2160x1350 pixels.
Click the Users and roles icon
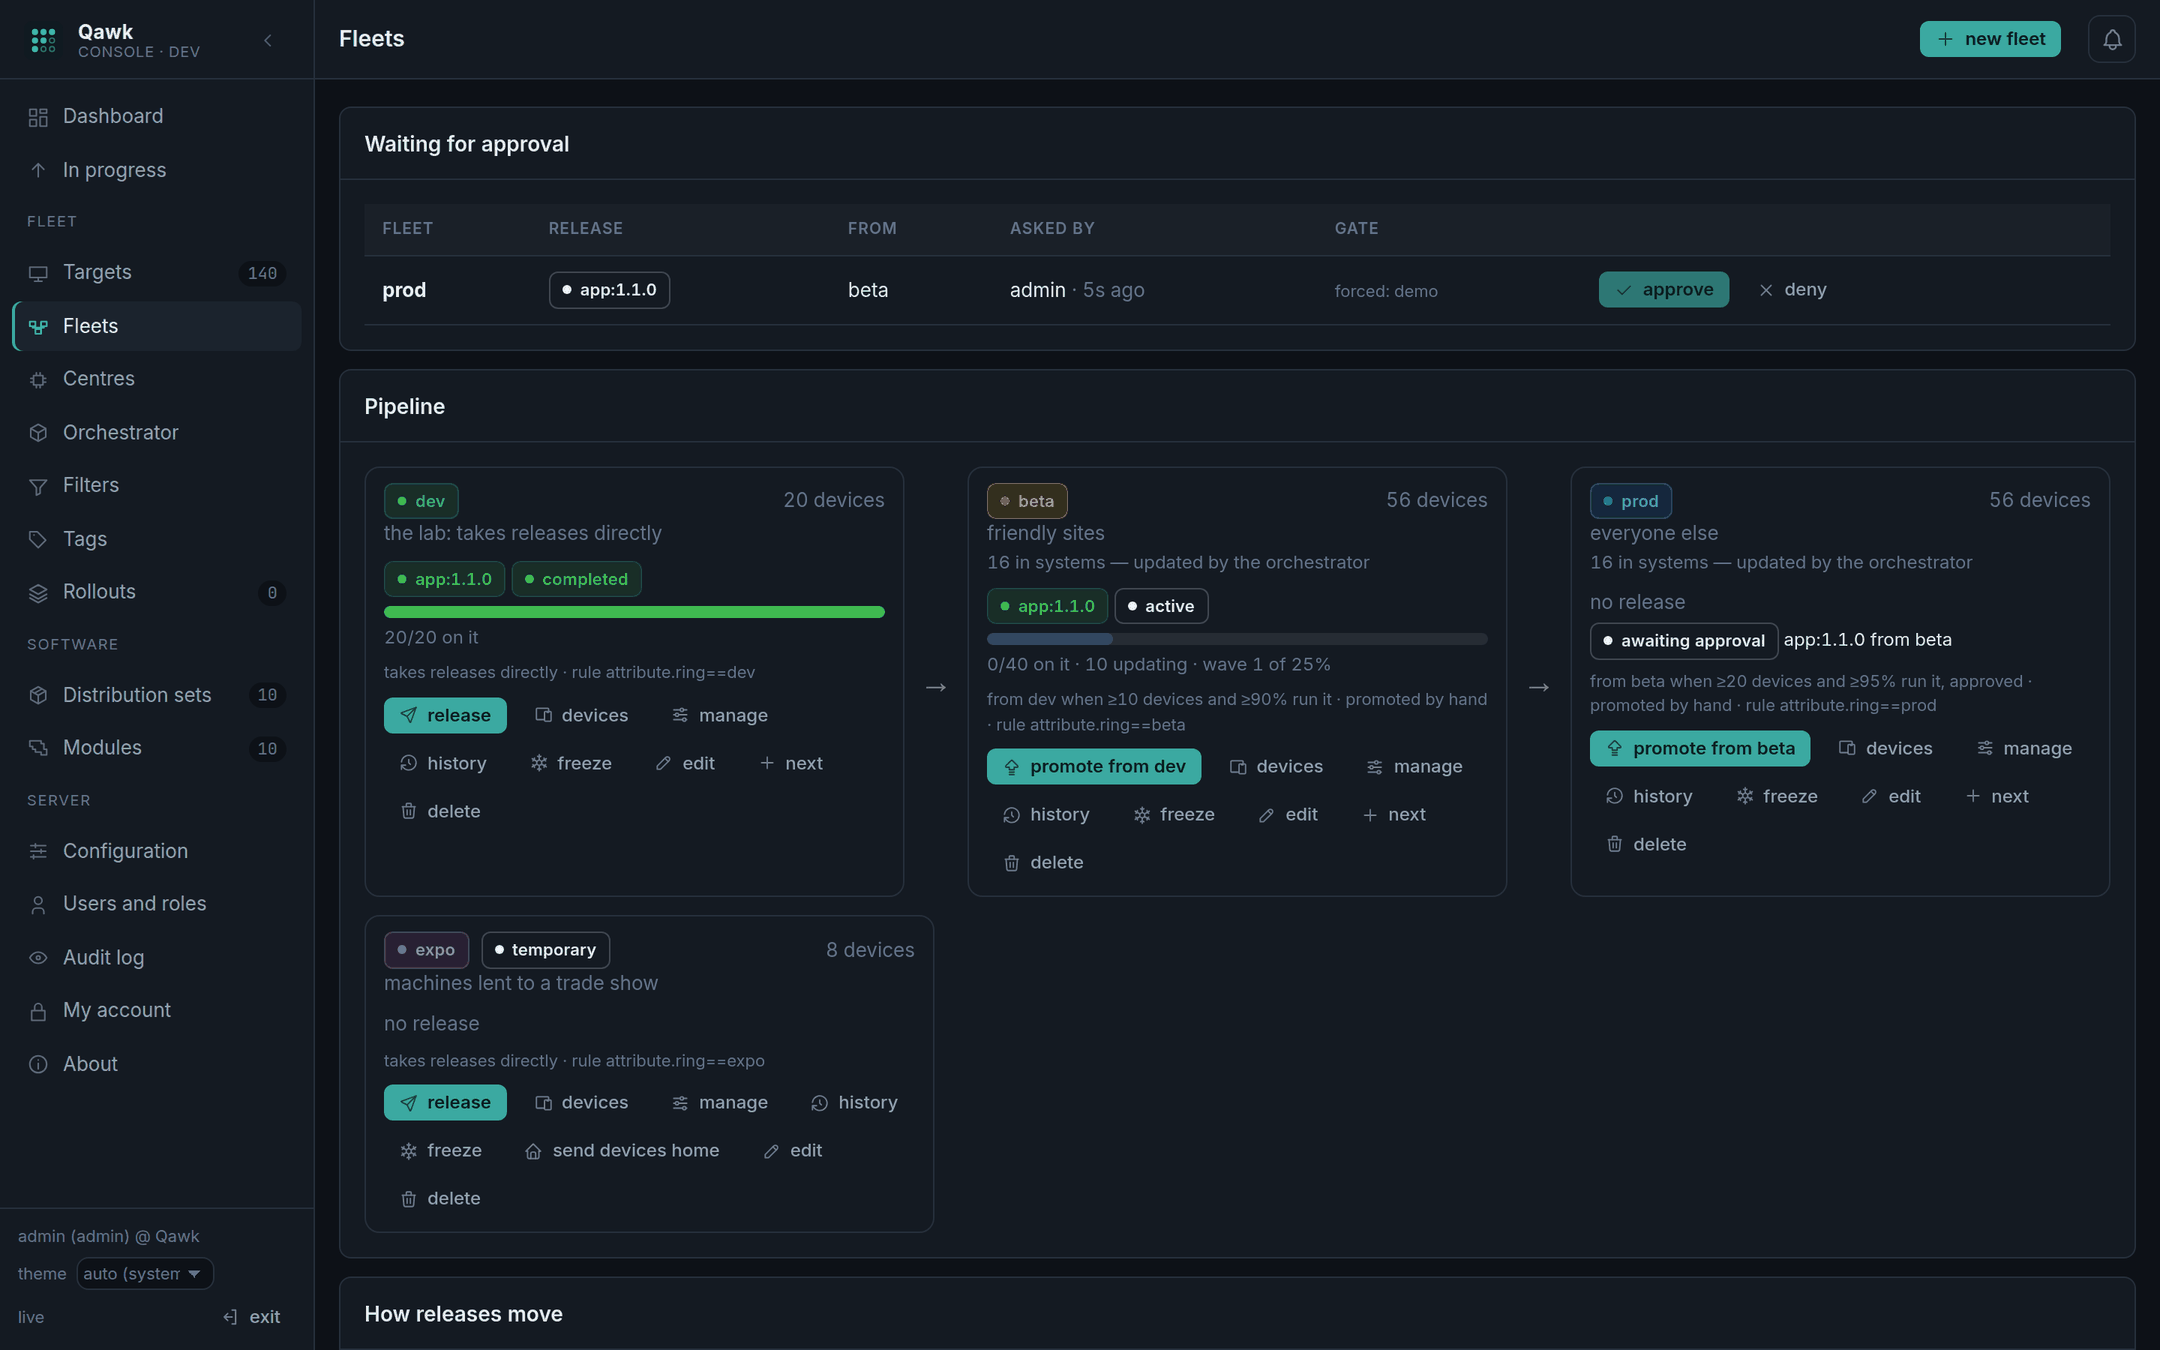[x=38, y=904]
